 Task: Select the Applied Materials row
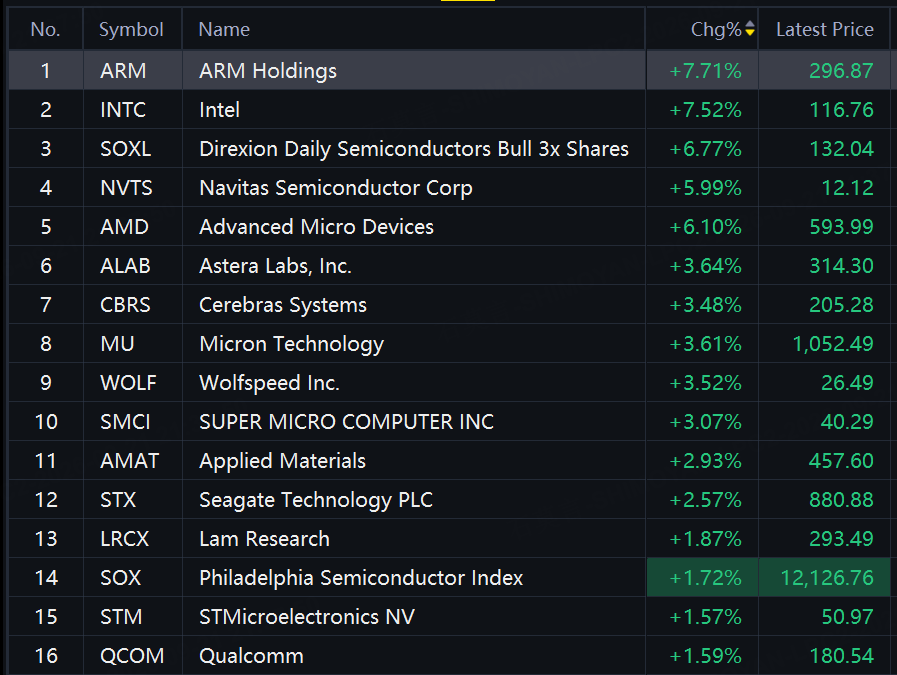pos(449,460)
